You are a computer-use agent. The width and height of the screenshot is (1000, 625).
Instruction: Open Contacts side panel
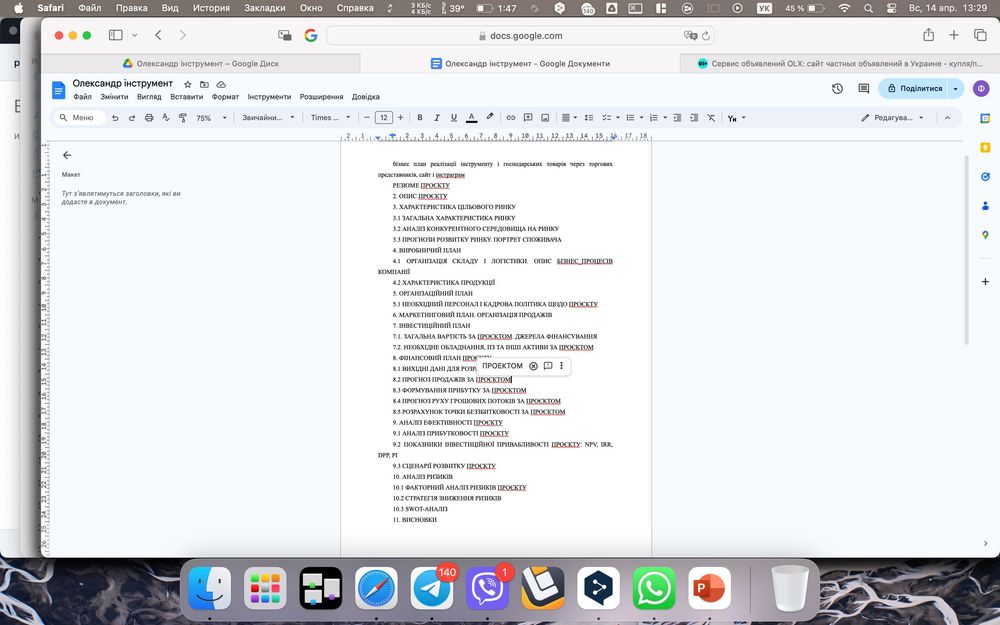click(x=985, y=206)
